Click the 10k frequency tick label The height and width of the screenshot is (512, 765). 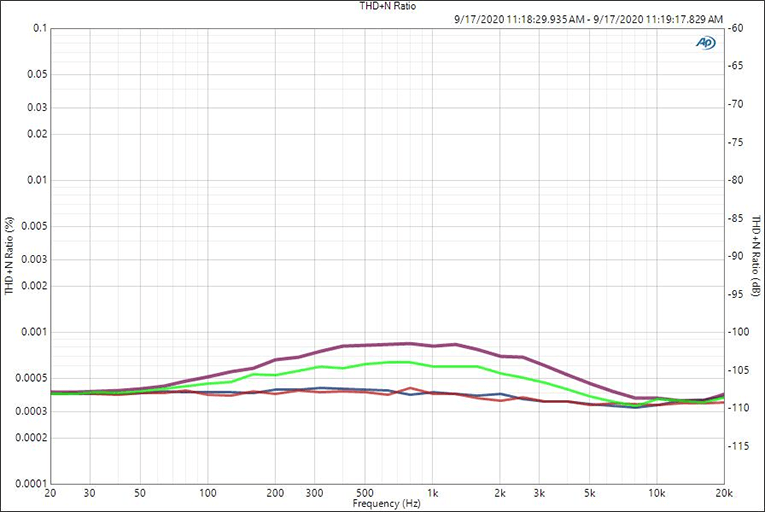click(657, 494)
